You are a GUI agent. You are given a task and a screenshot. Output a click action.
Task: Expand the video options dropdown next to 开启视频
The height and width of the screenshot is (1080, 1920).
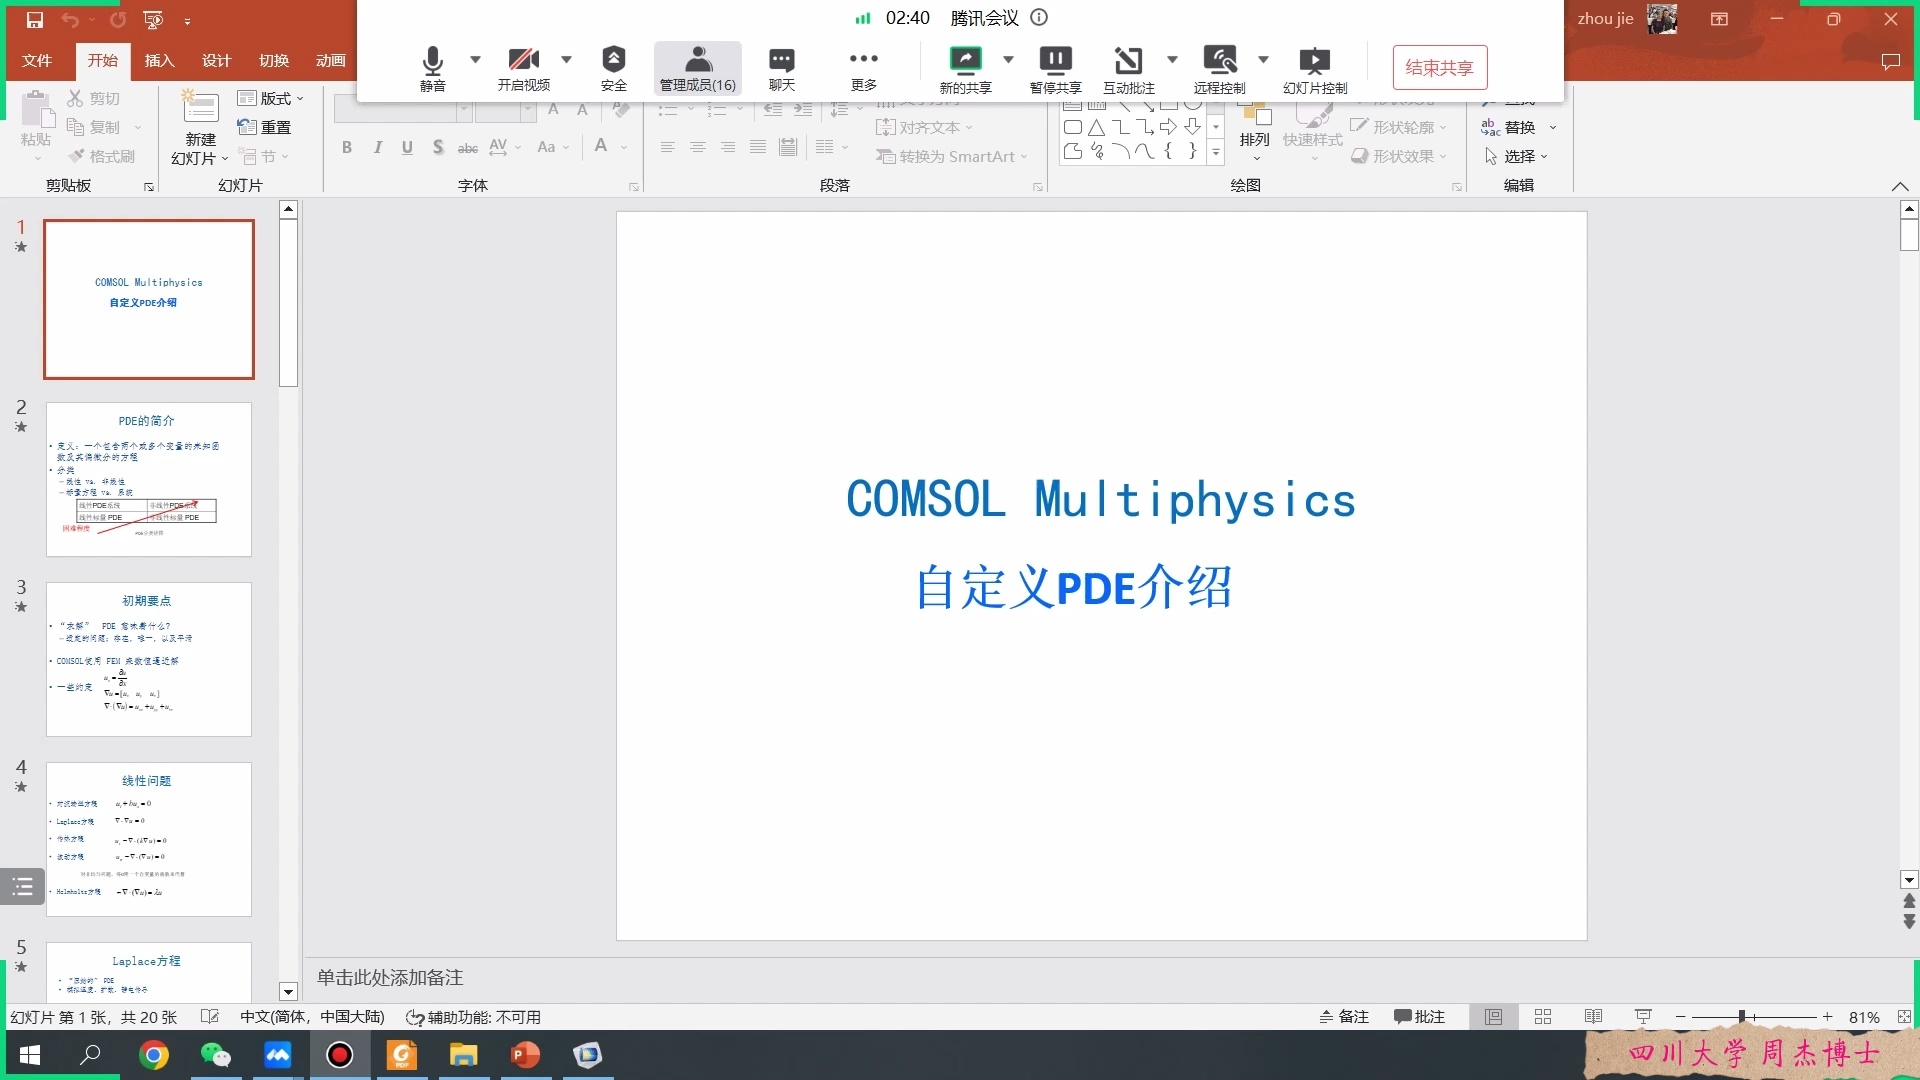click(568, 58)
